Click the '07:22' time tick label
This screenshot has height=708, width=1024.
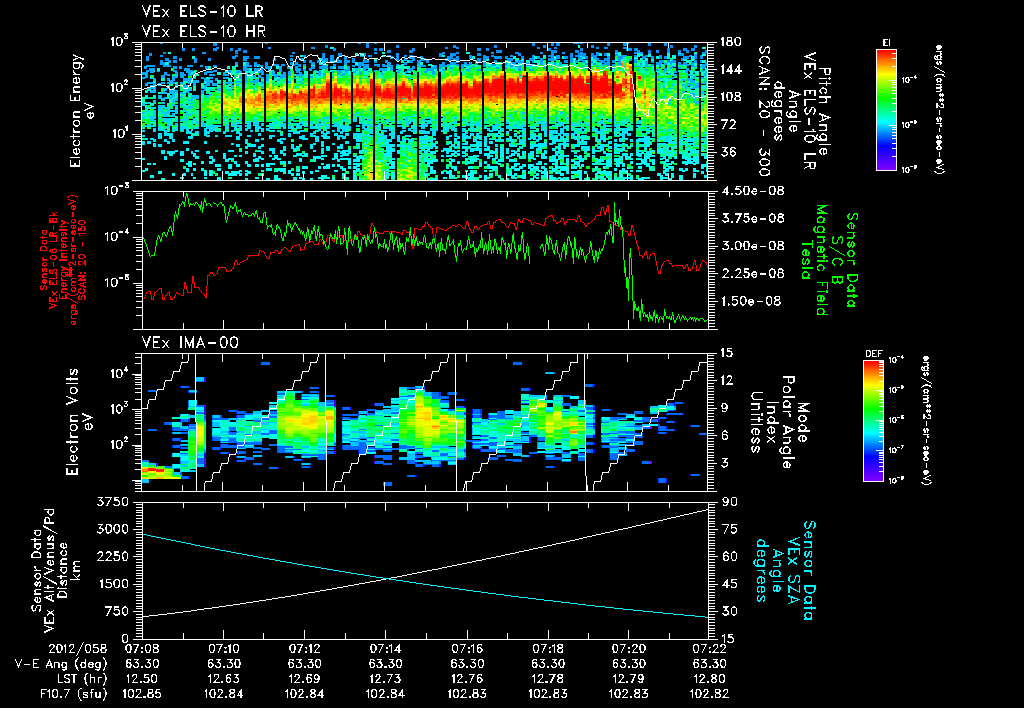709,649
